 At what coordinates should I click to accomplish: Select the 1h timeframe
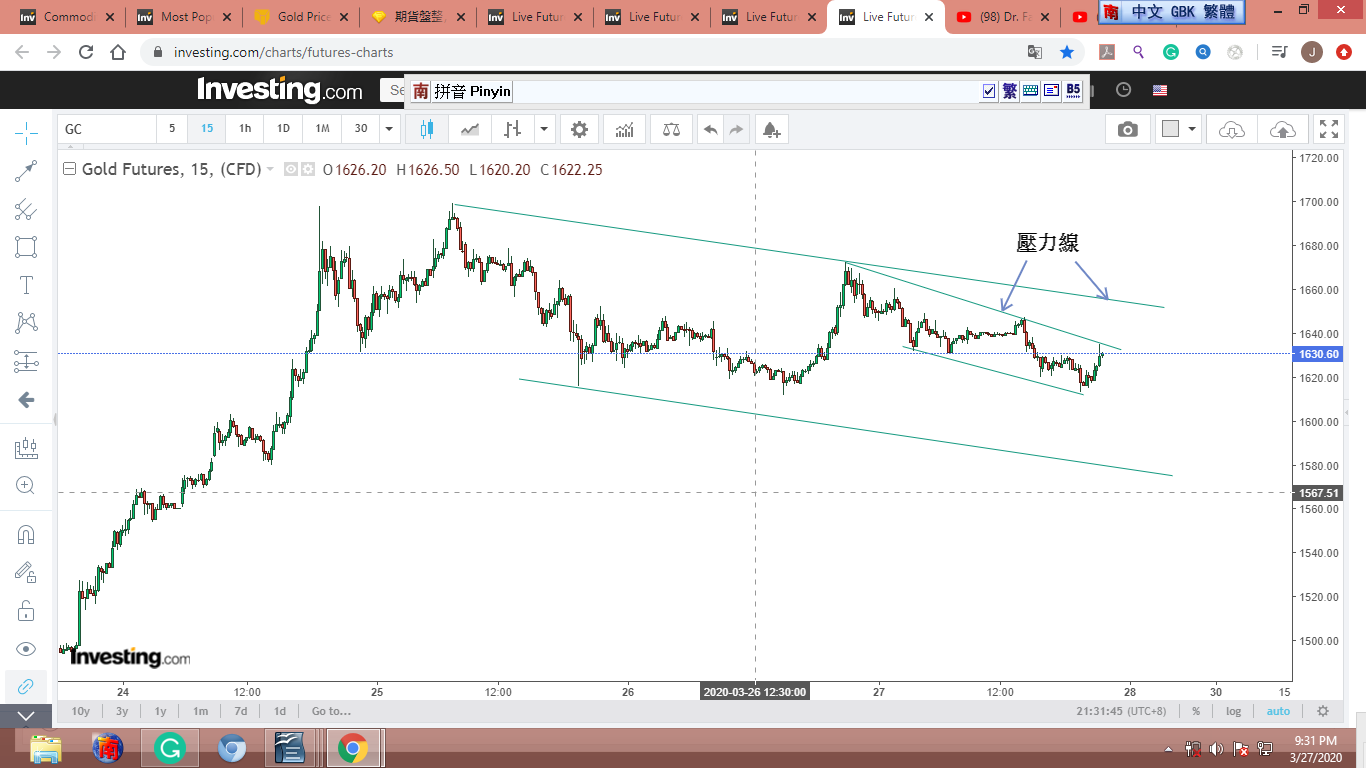point(245,128)
